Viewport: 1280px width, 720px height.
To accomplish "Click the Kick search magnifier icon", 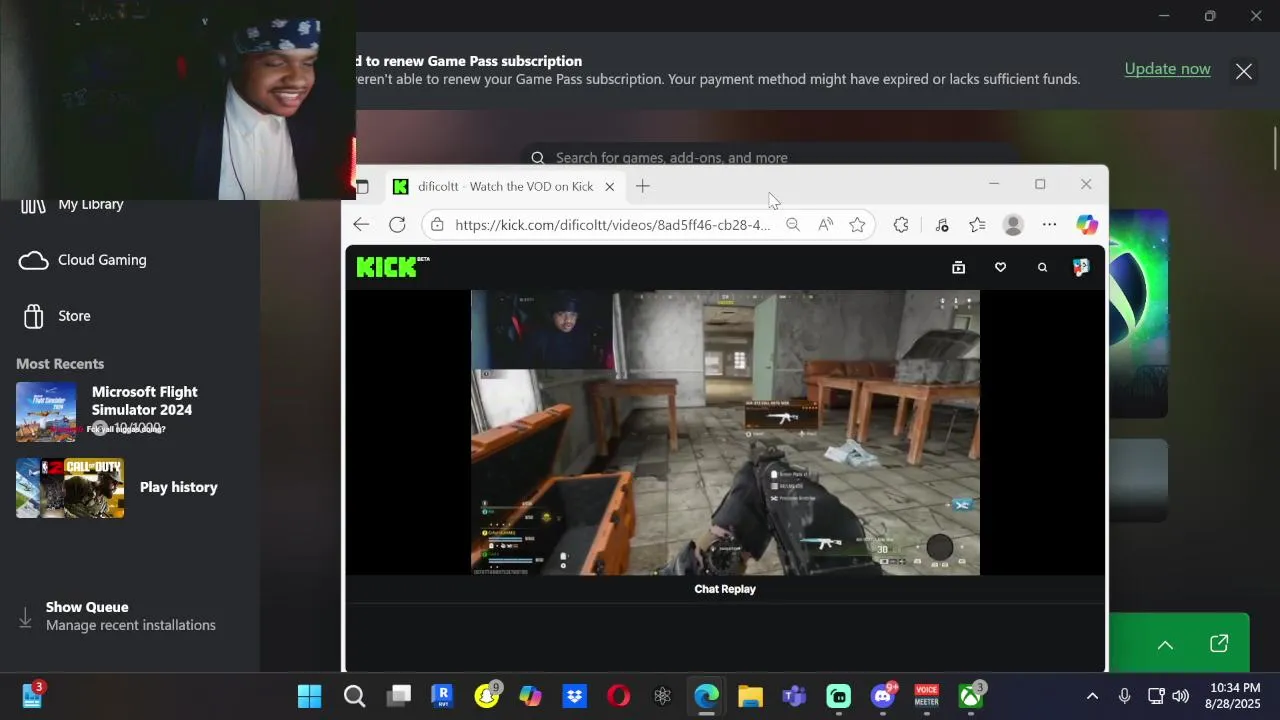I will (x=1042, y=267).
